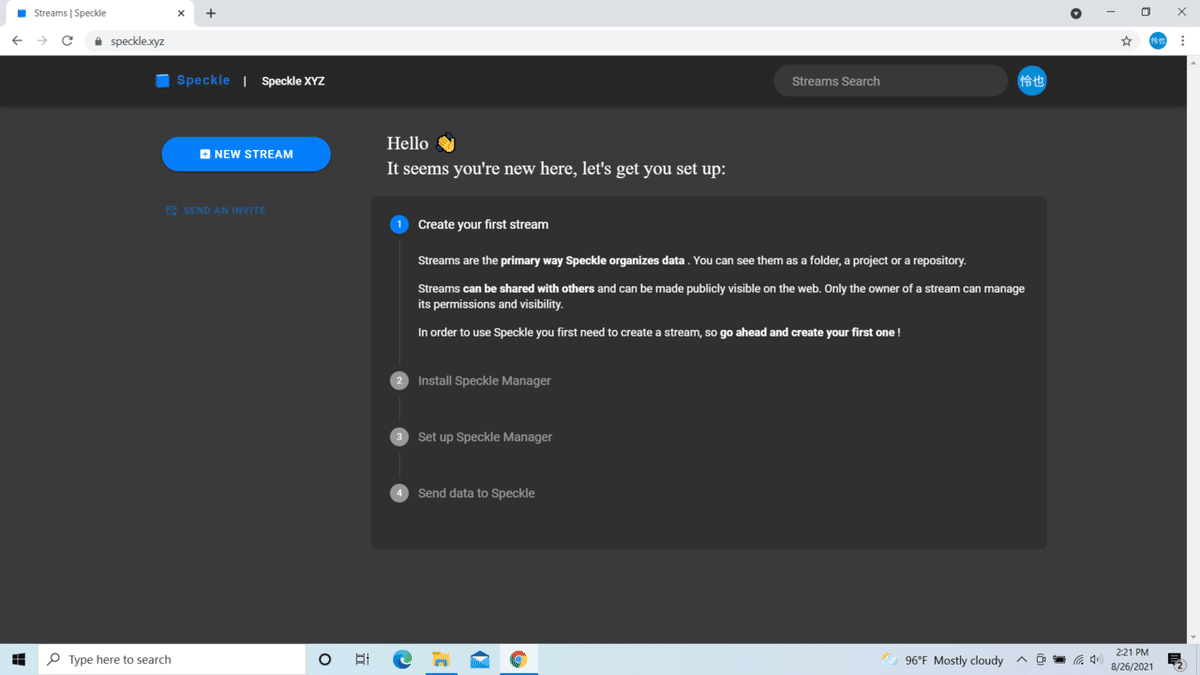Click the step 1 number badge
1200x675 pixels.
[x=399, y=224]
